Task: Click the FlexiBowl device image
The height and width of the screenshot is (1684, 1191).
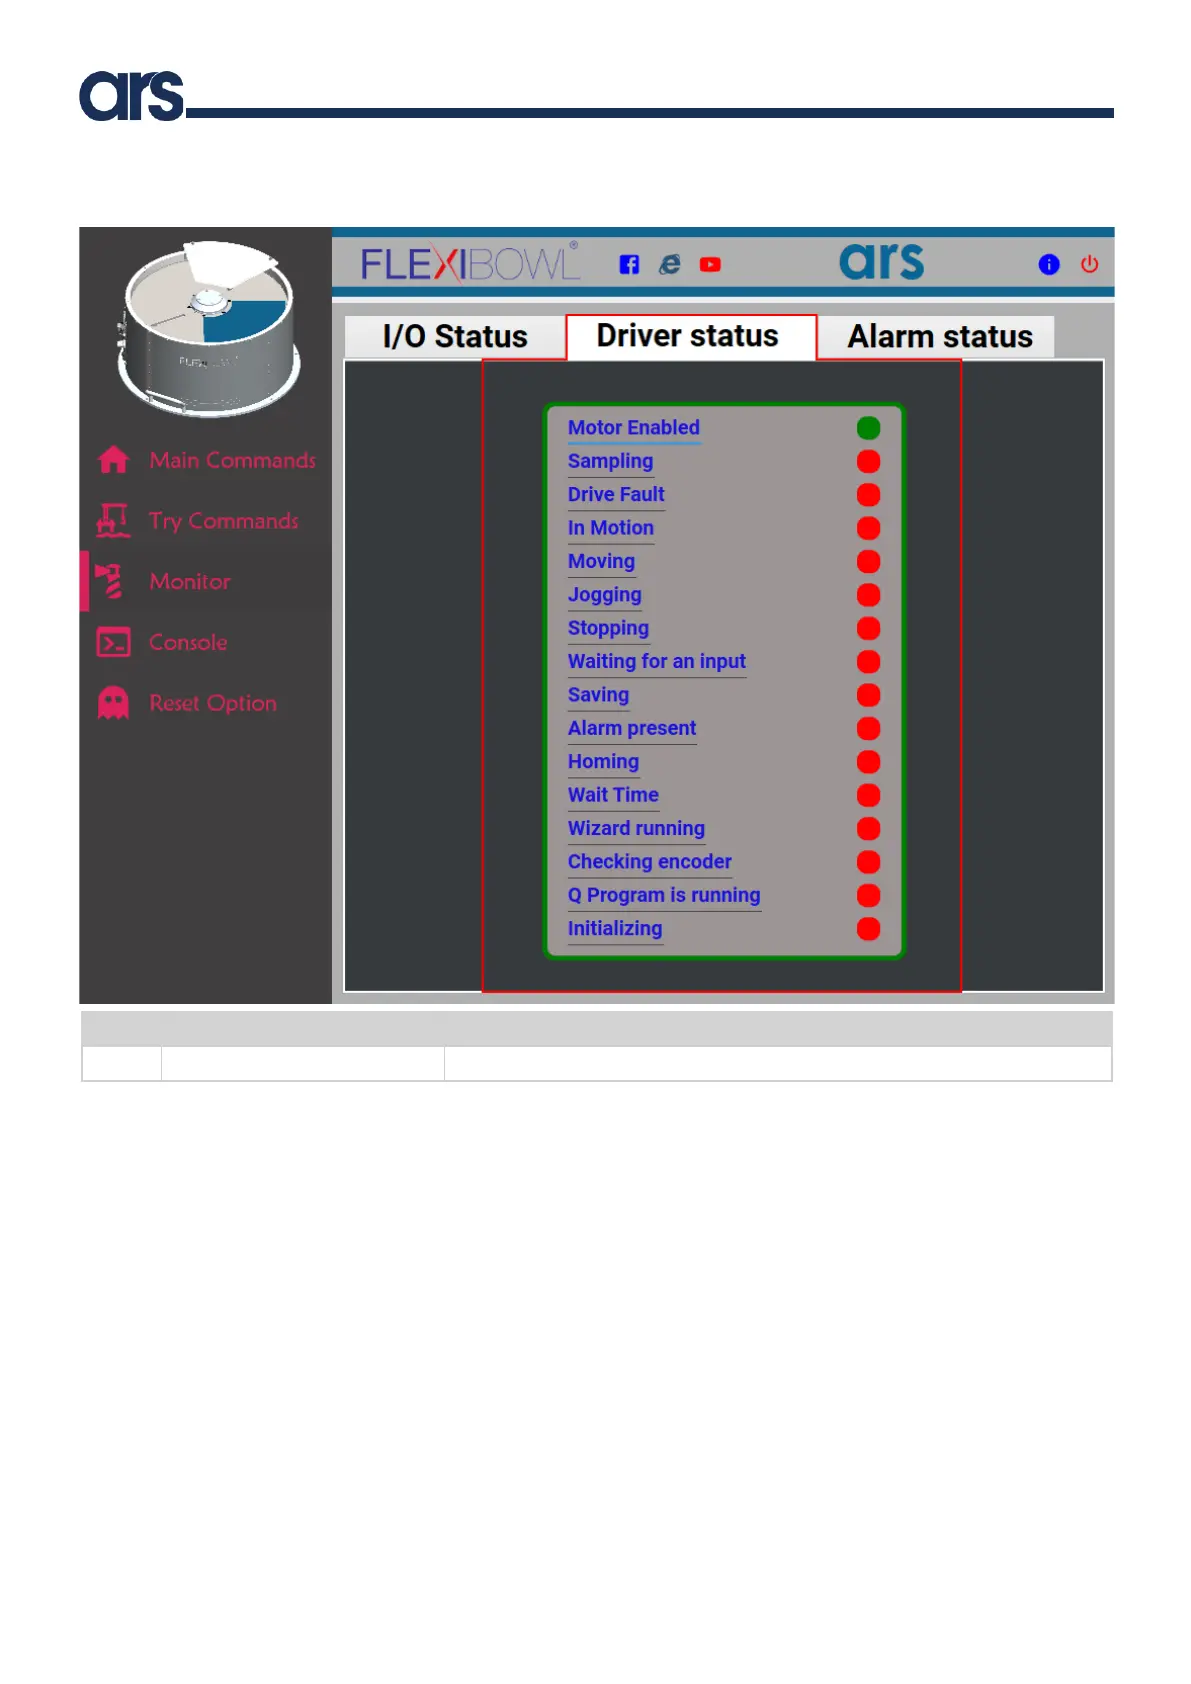Action: pyautogui.click(x=209, y=330)
